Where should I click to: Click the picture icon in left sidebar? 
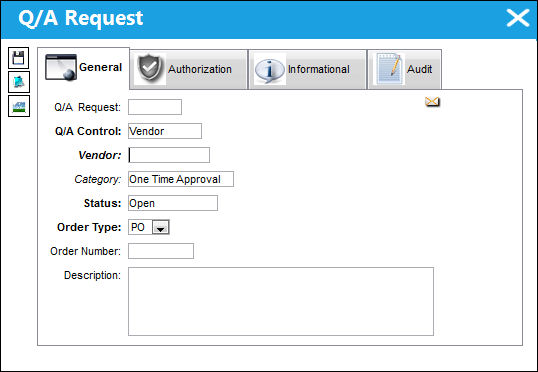(x=19, y=106)
